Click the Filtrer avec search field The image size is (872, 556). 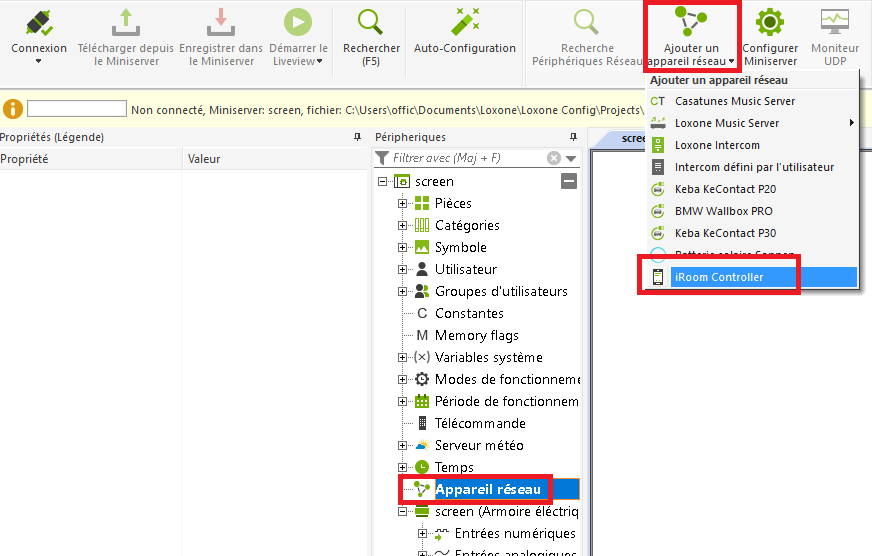pyautogui.click(x=465, y=158)
